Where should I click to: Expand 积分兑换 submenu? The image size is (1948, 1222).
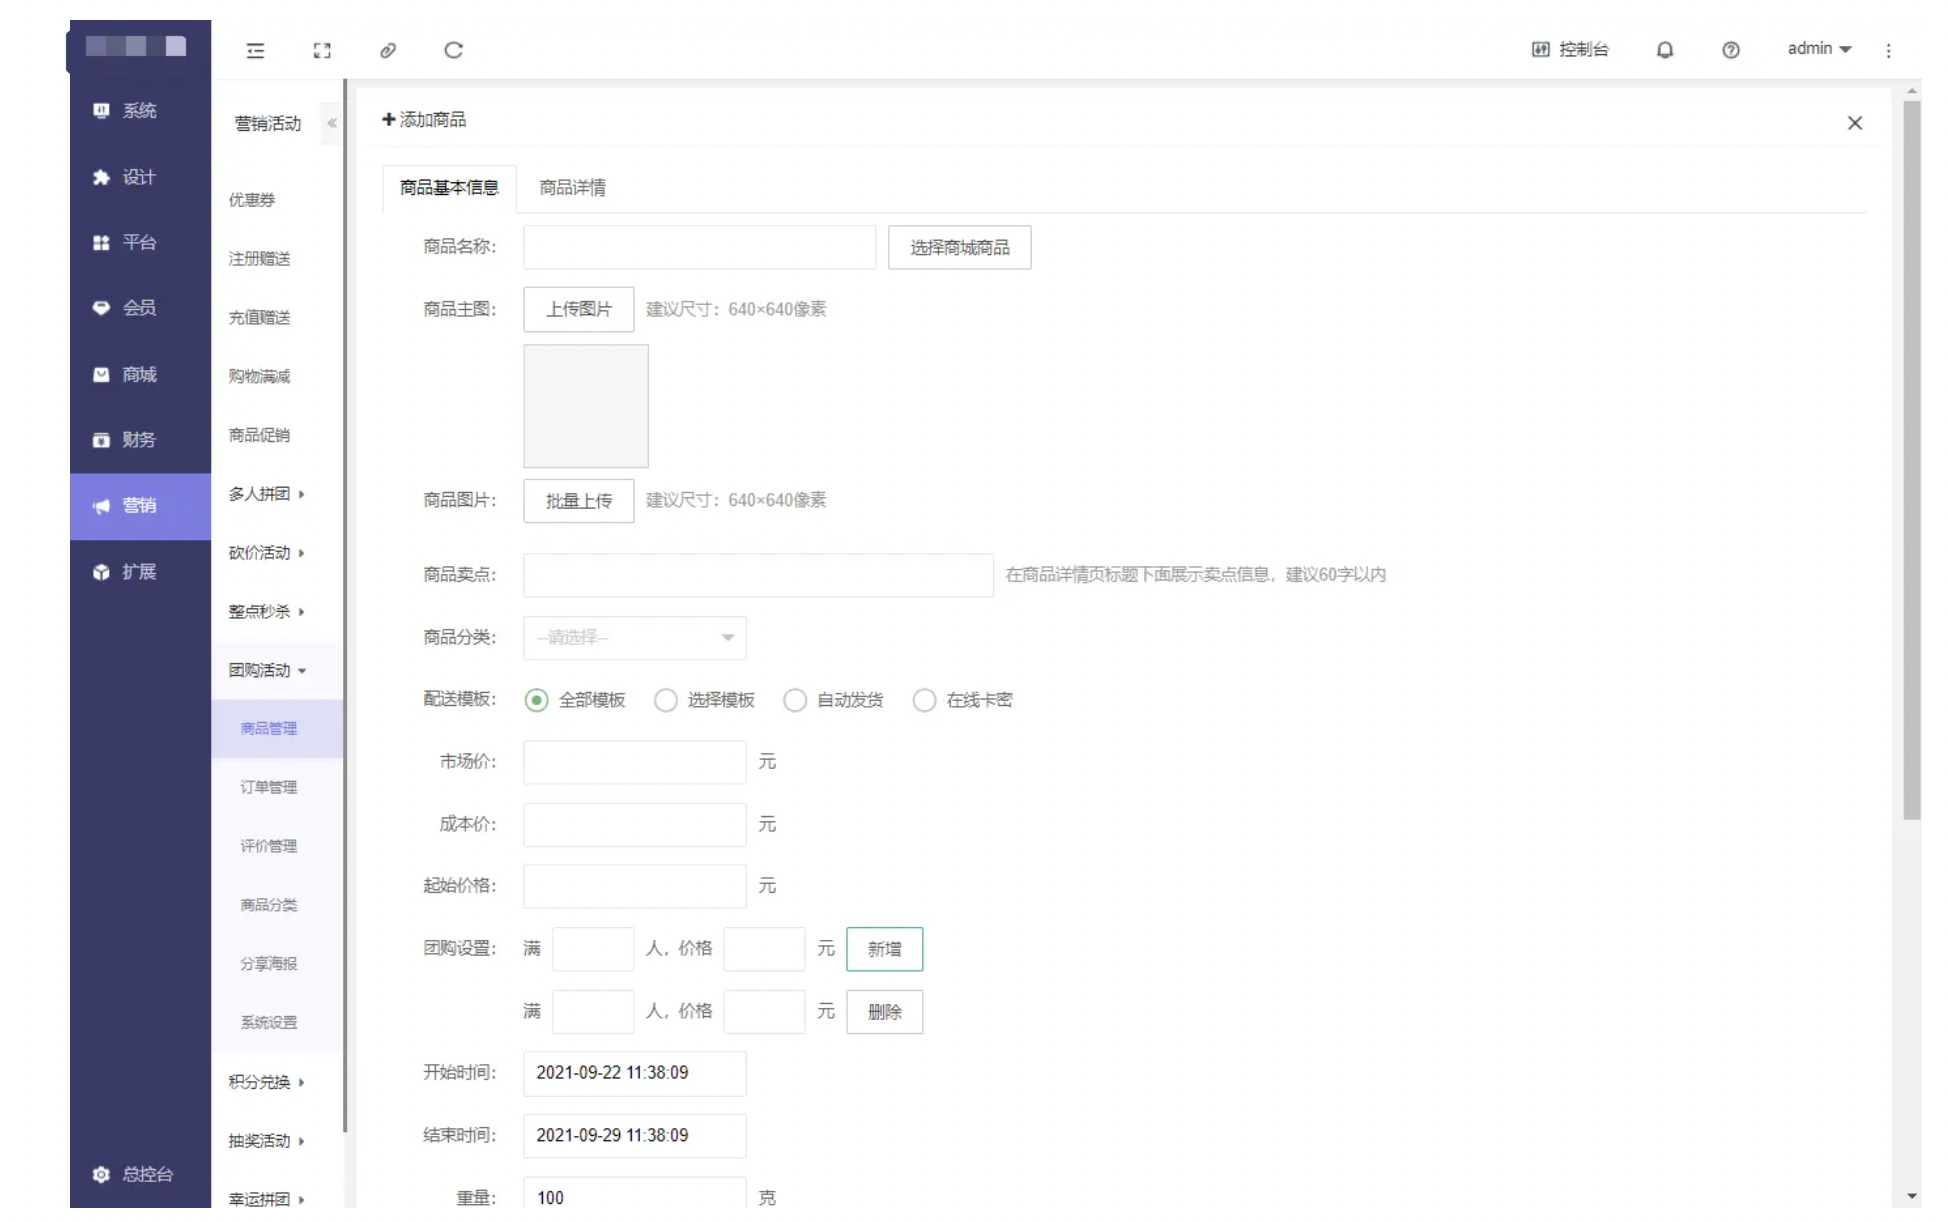coord(266,1082)
